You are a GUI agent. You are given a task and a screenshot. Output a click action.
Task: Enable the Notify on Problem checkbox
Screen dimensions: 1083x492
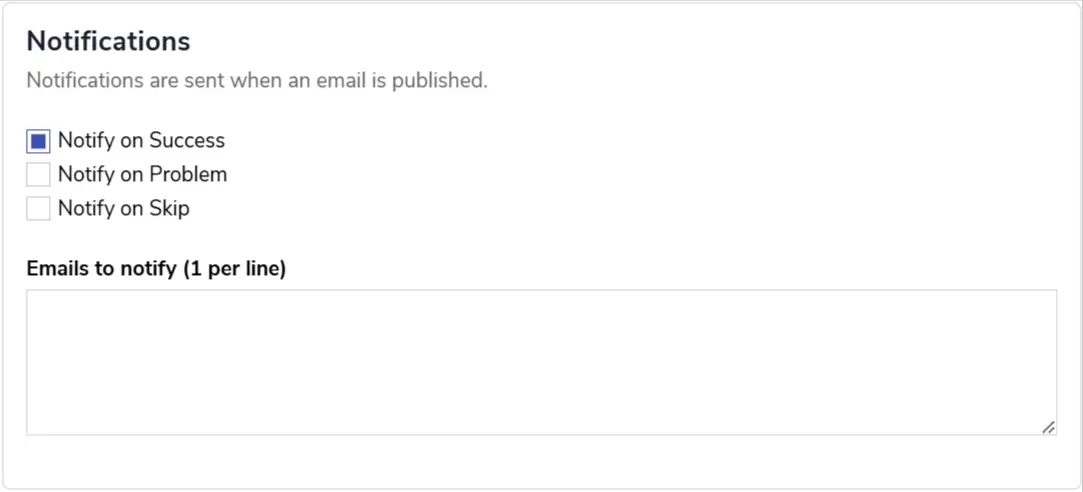[38, 175]
